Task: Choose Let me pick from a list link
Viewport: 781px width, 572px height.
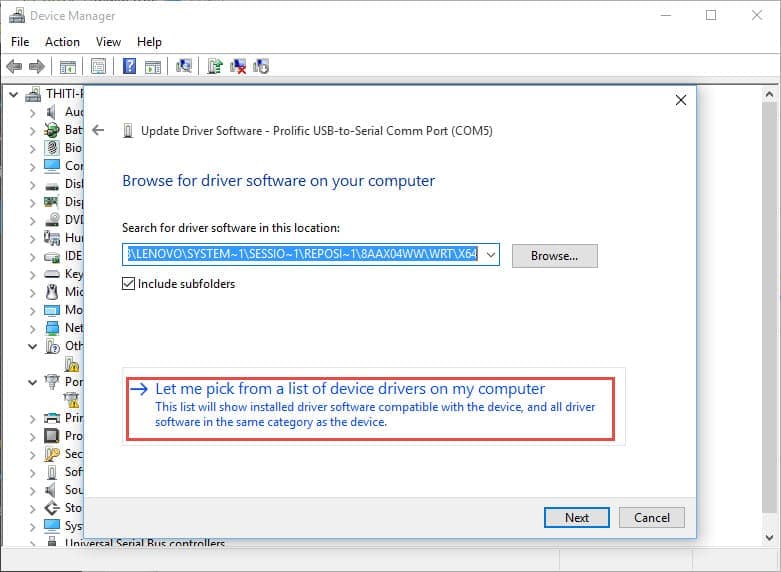Action: pos(350,389)
